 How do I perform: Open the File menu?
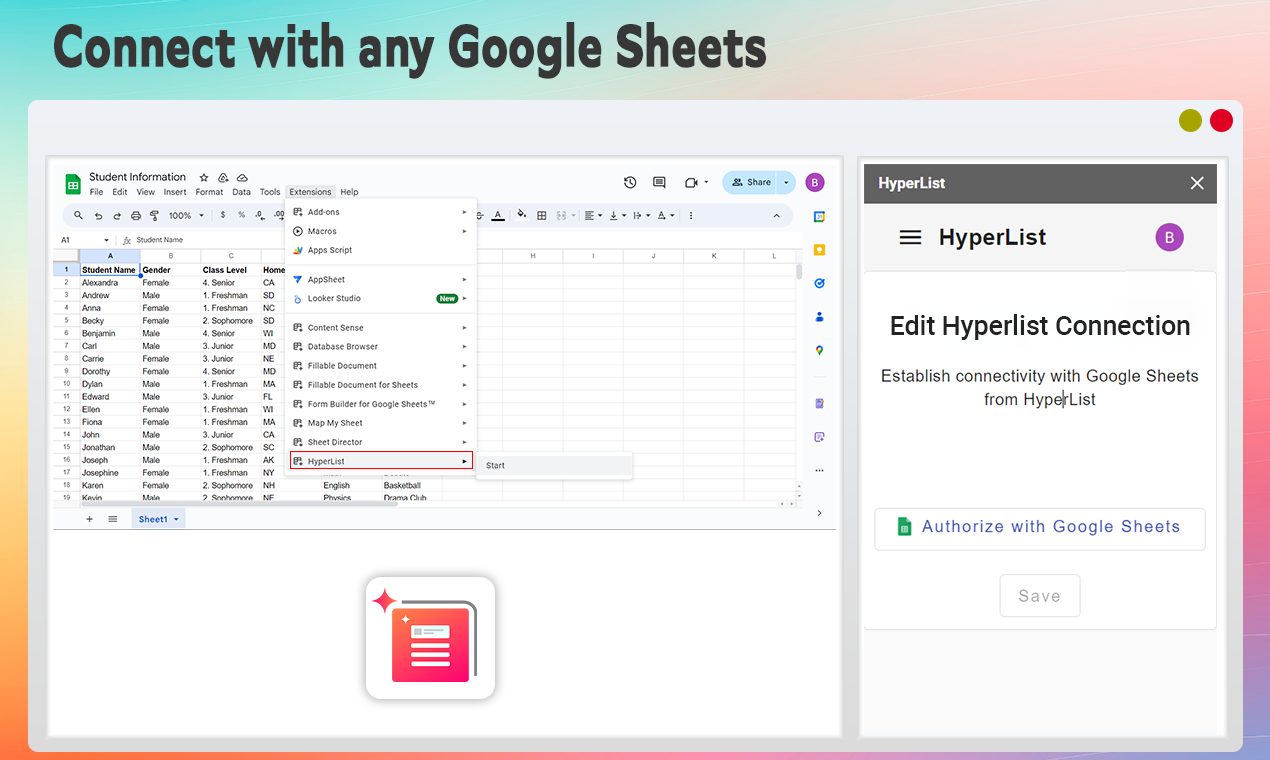(x=96, y=192)
